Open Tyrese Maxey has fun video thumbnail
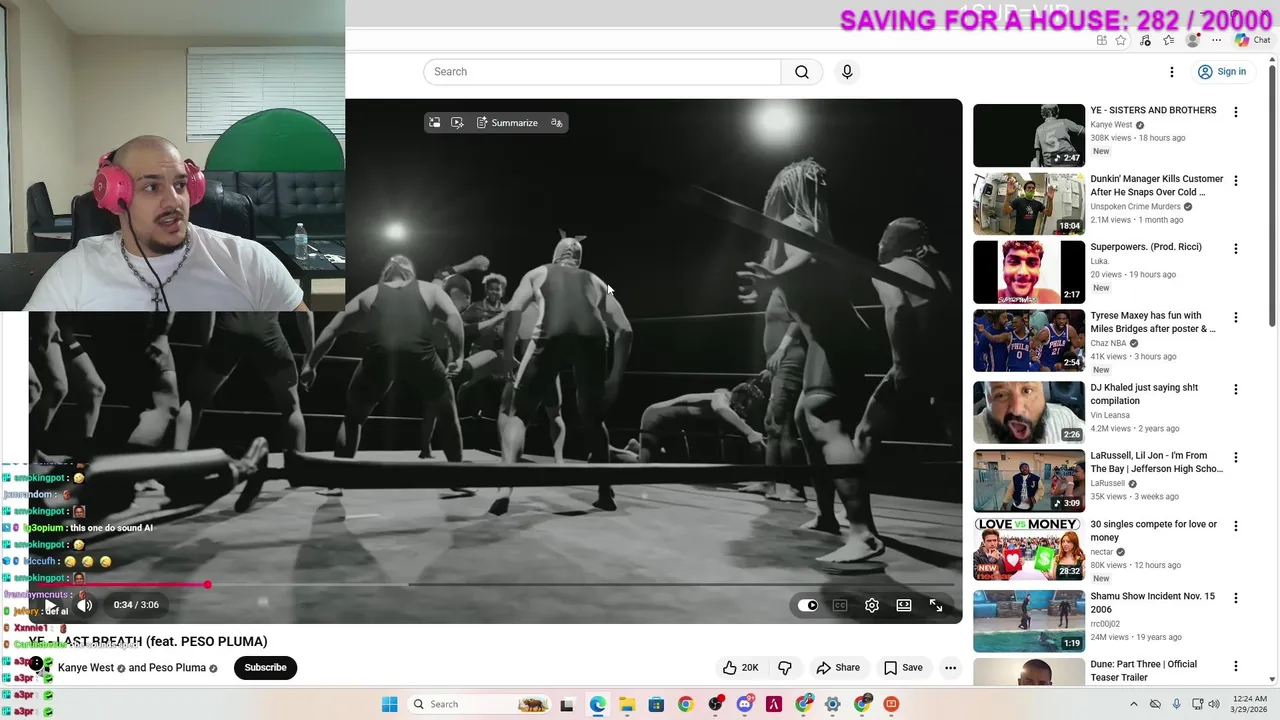1280x720 pixels. 1029,341
